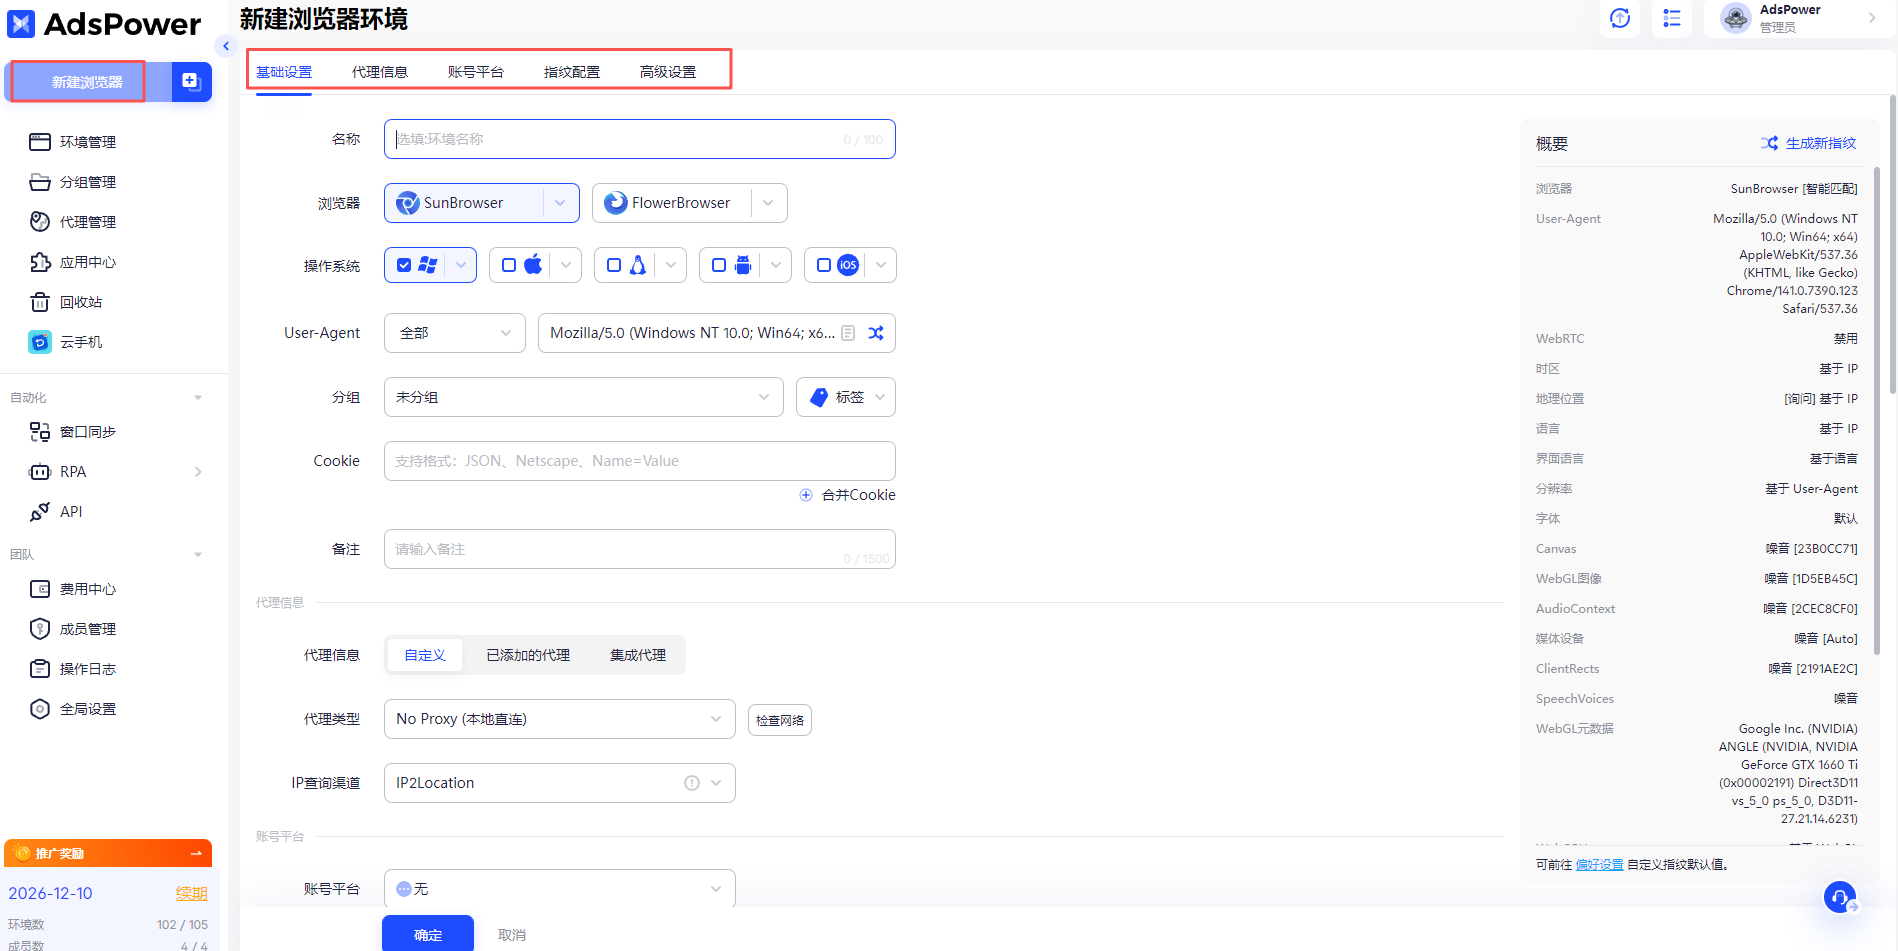The height and width of the screenshot is (951, 1898).
Task: Open the User-Agent list icon
Action: [848, 333]
